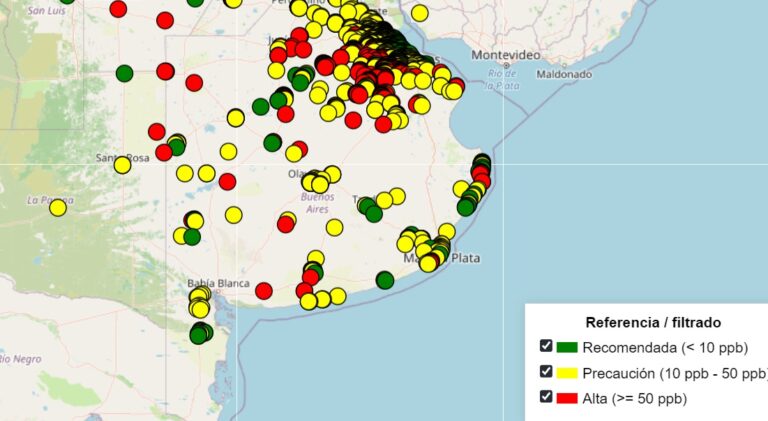Click the Montevideo city label
Image resolution: width=768 pixels, height=421 pixels.
[x=506, y=55]
